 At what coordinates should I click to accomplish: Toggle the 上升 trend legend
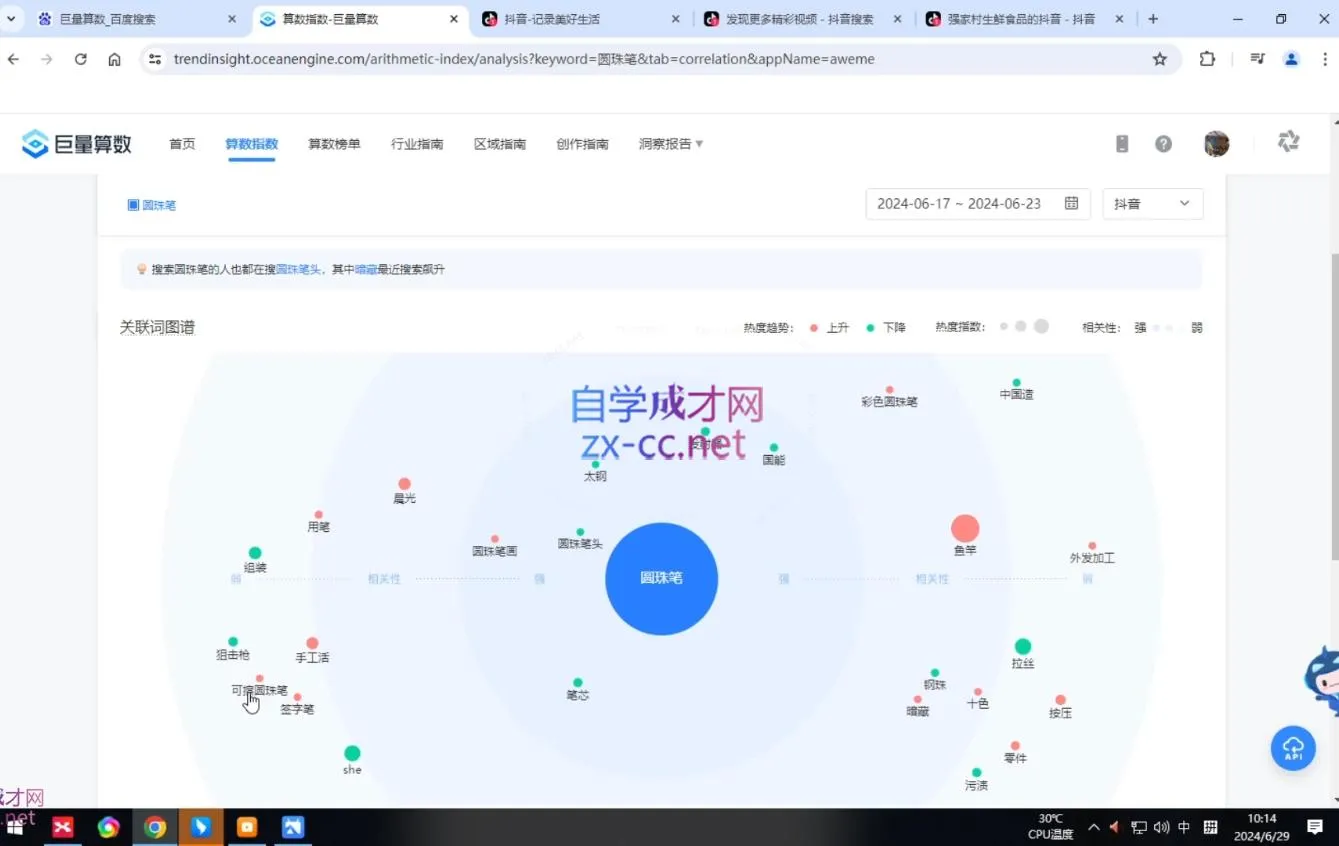(828, 327)
